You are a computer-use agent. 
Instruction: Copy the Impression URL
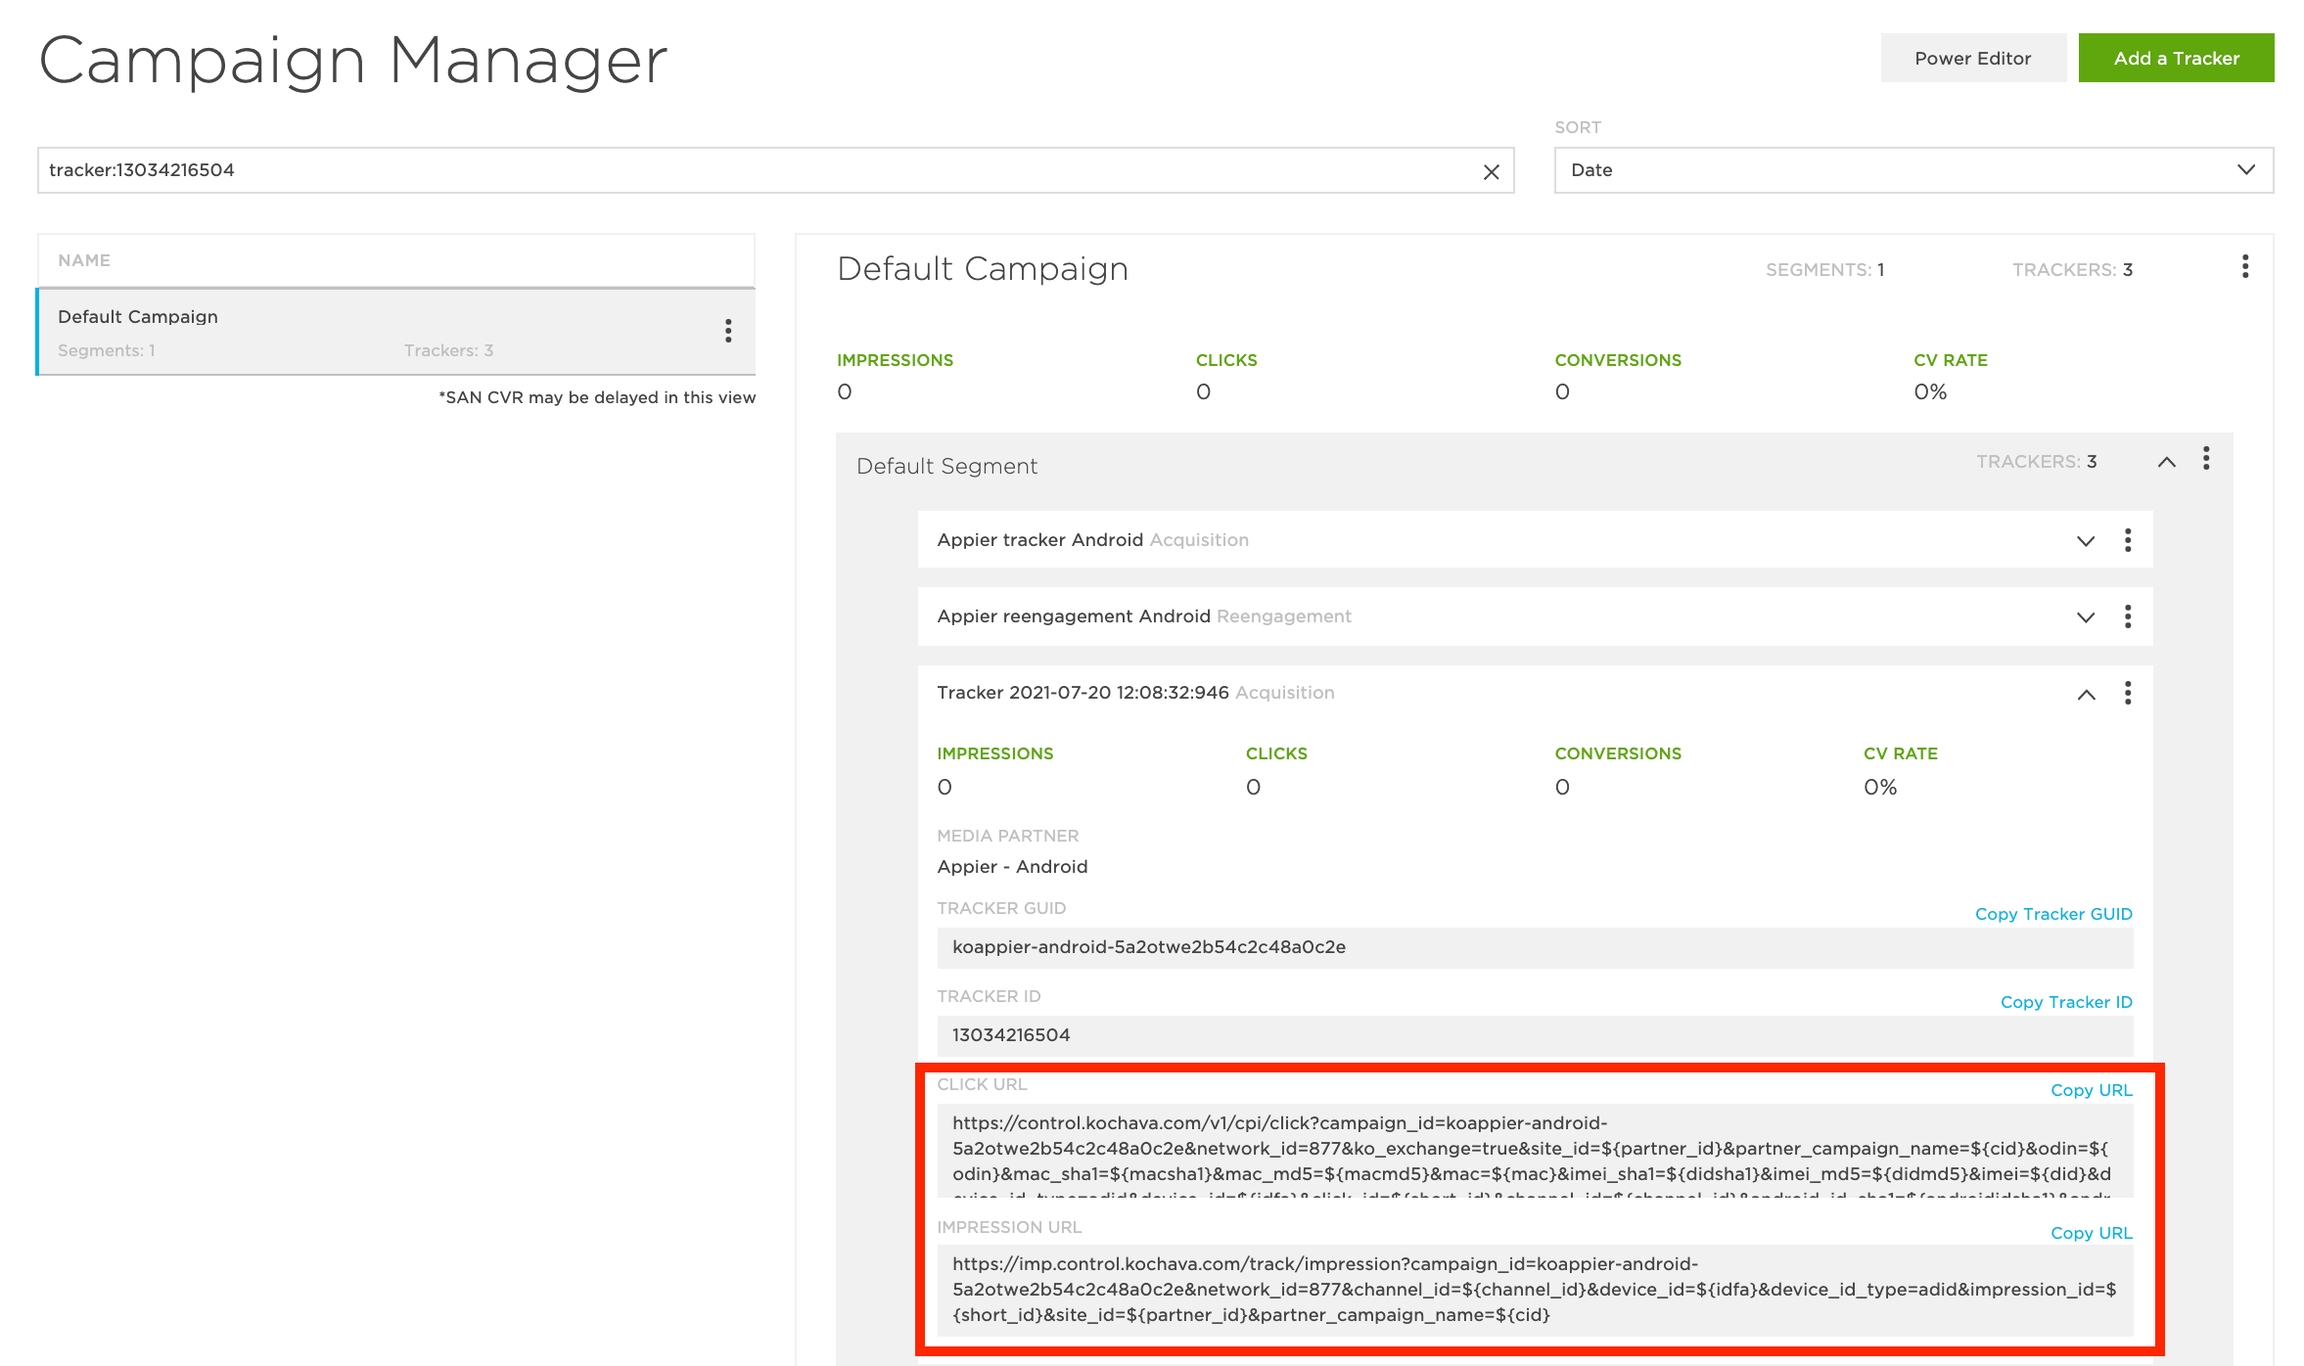(2091, 1233)
